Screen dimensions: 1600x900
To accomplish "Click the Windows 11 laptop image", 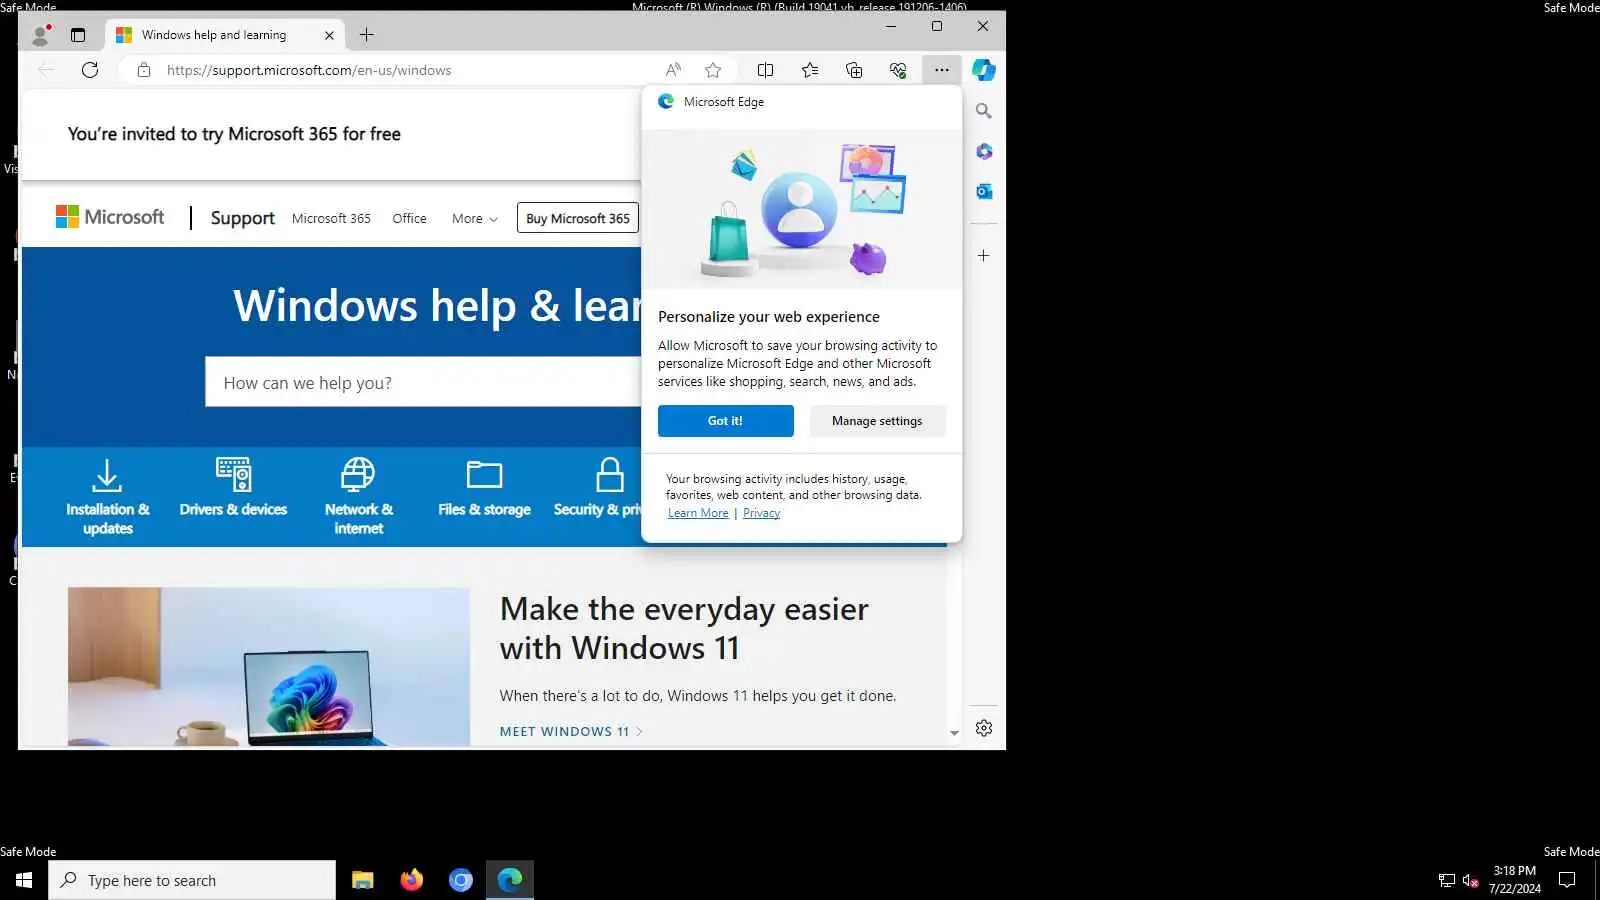I will (x=269, y=667).
